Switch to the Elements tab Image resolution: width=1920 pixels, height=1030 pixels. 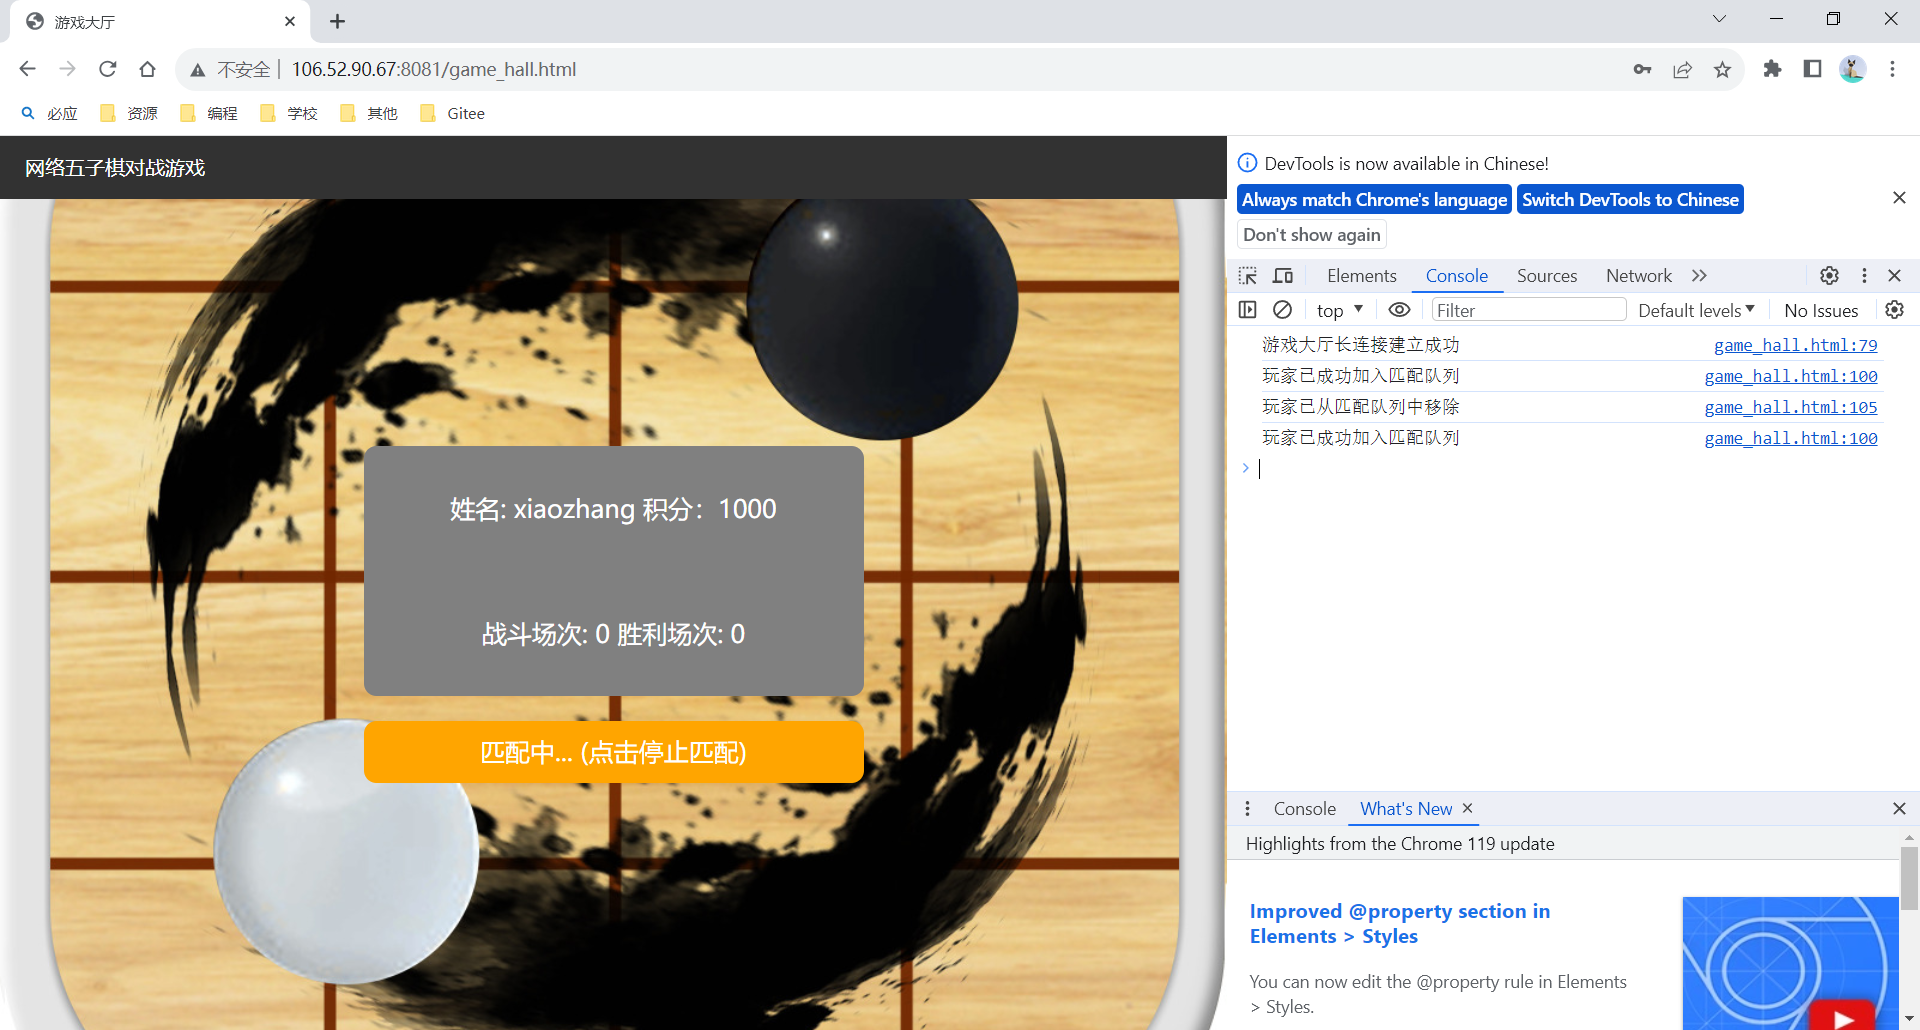1361,276
